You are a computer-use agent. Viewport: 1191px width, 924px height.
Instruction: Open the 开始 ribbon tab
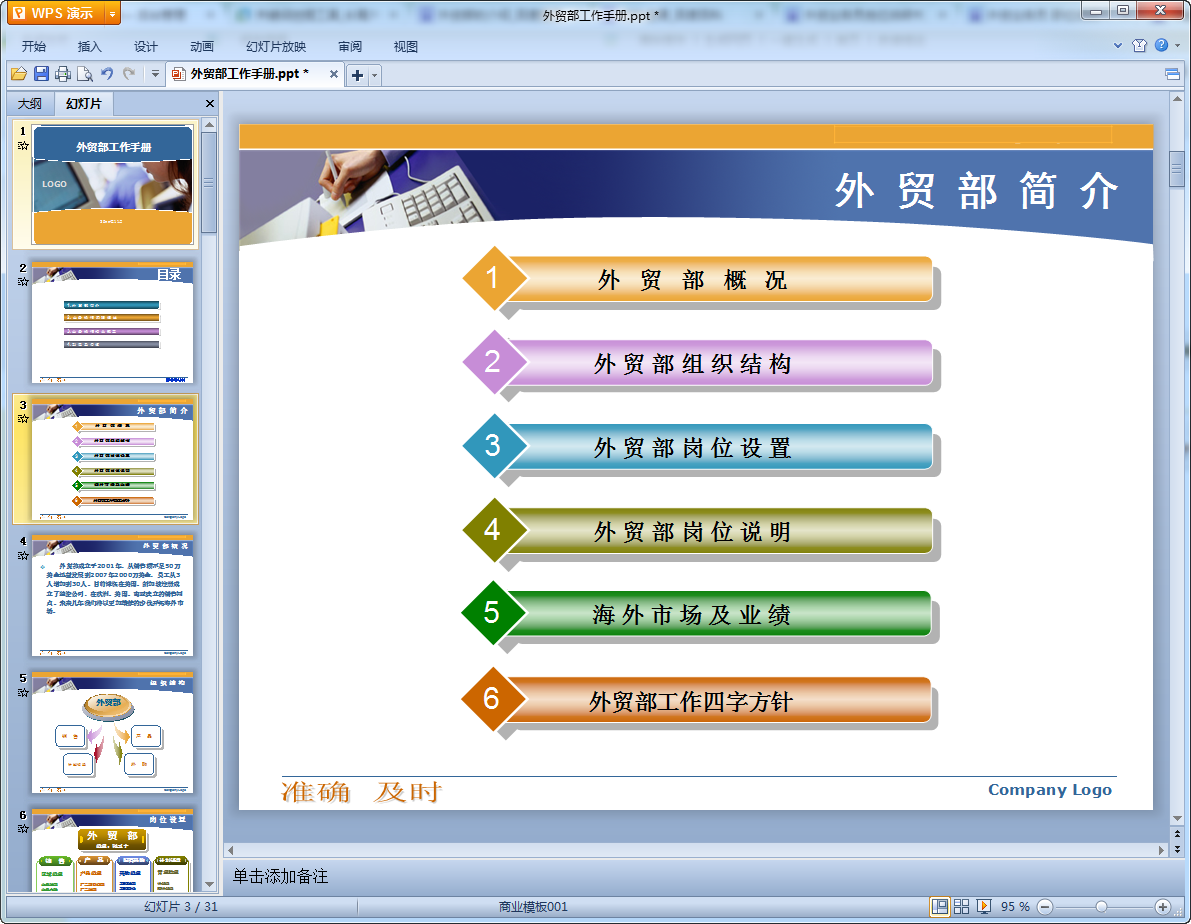click(x=33, y=46)
